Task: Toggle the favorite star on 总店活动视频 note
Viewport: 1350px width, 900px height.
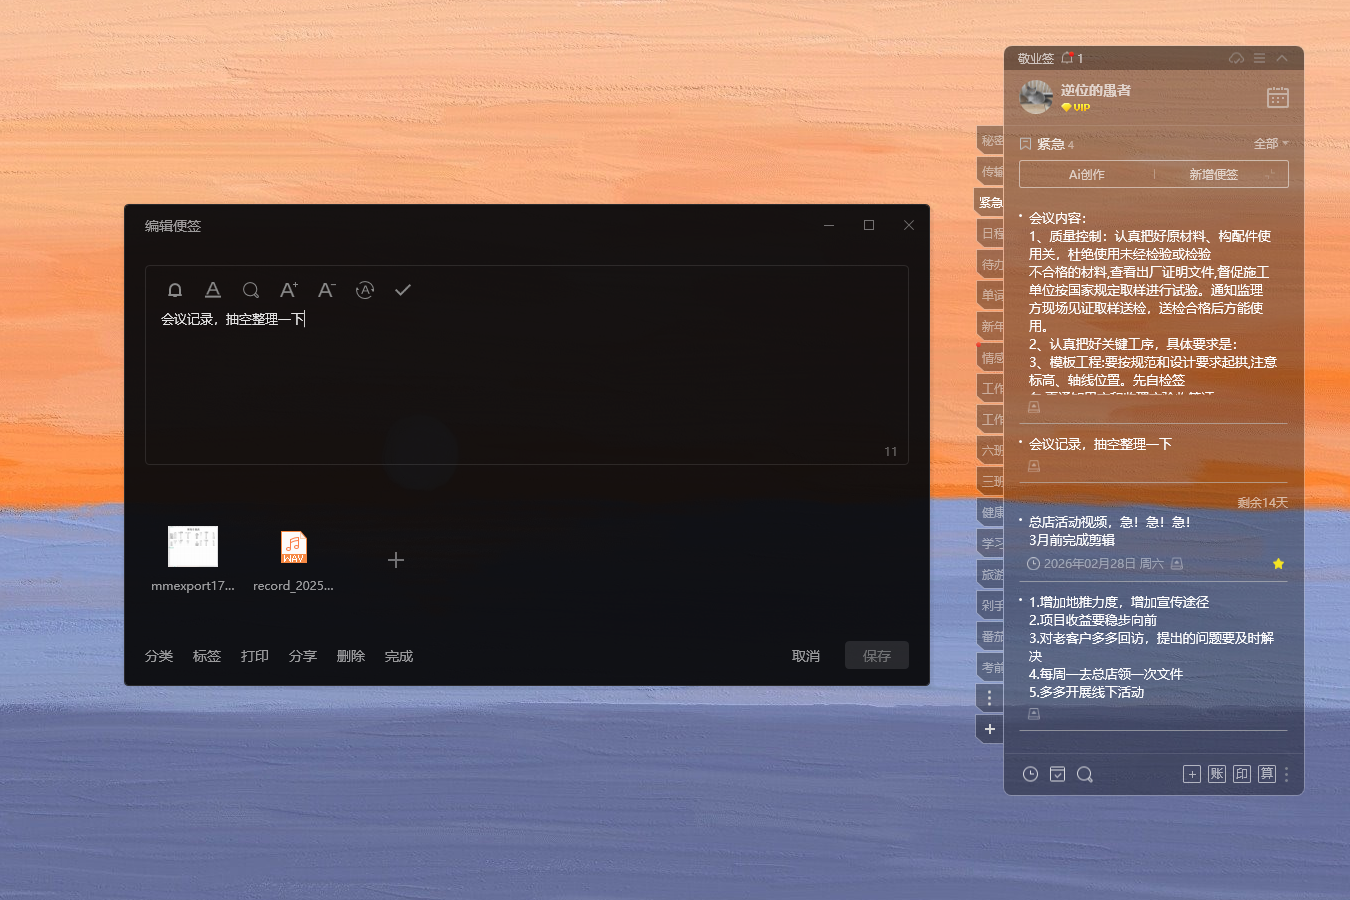Action: (x=1278, y=563)
